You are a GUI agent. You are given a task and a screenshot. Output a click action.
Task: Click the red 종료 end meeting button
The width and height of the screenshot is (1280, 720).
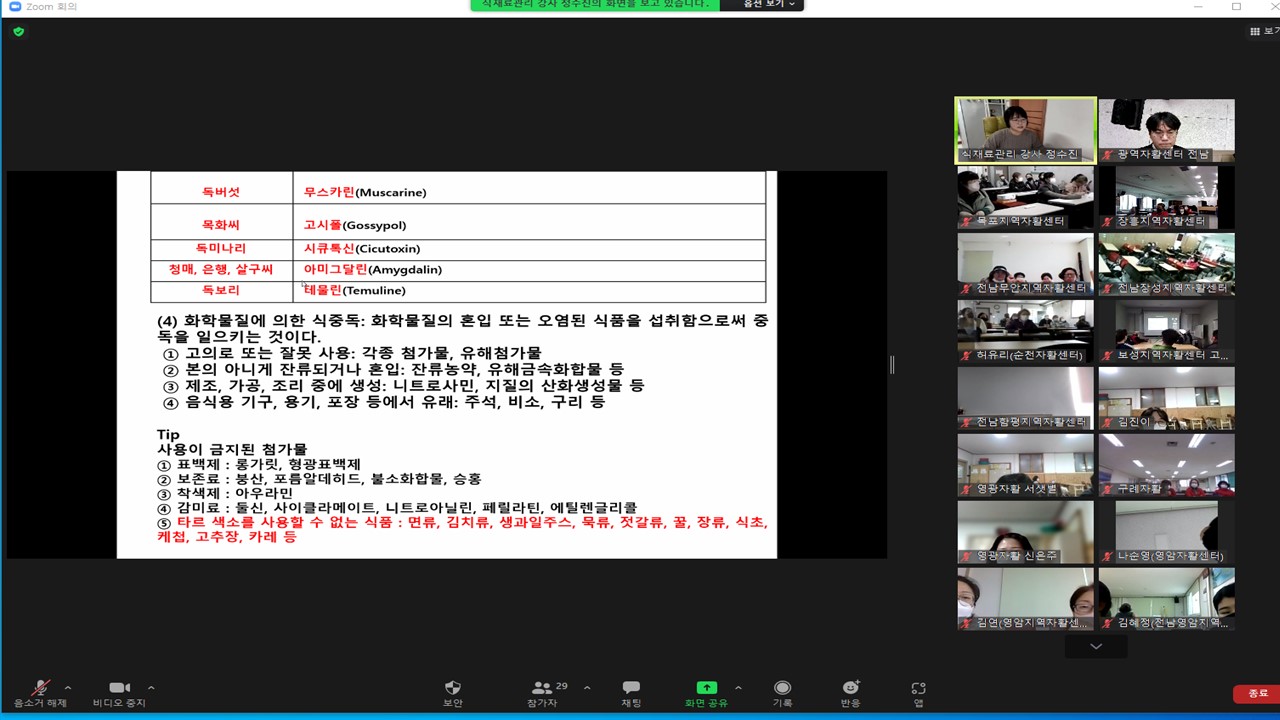1256,694
